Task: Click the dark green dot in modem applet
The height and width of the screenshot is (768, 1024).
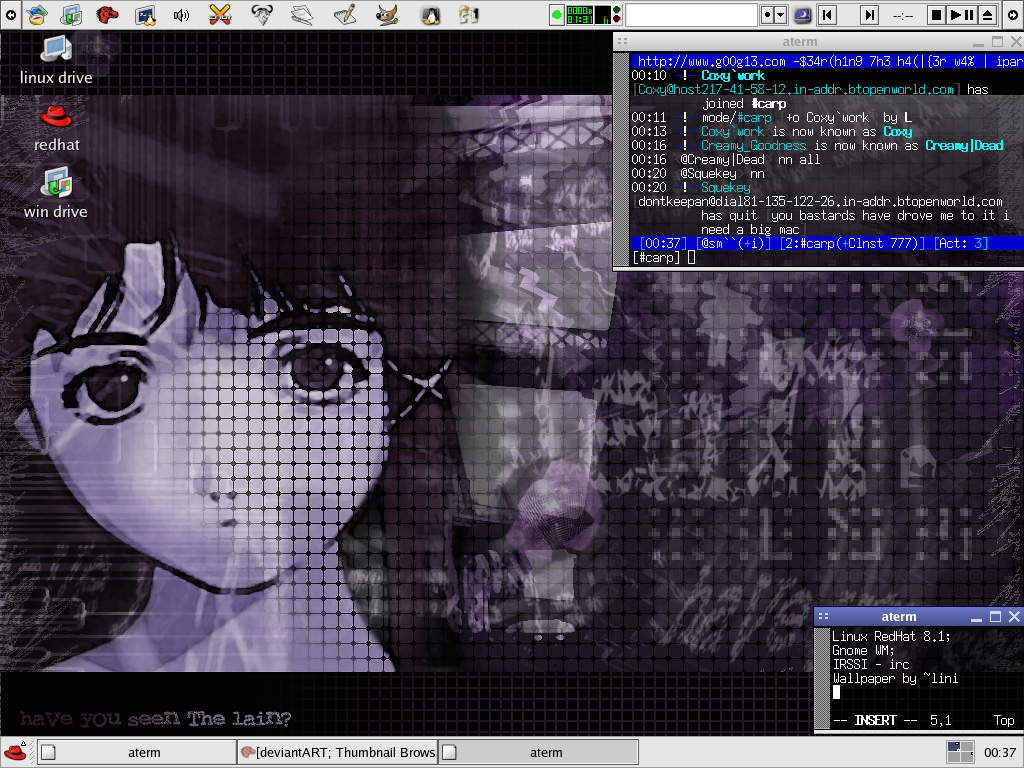Action: (616, 10)
